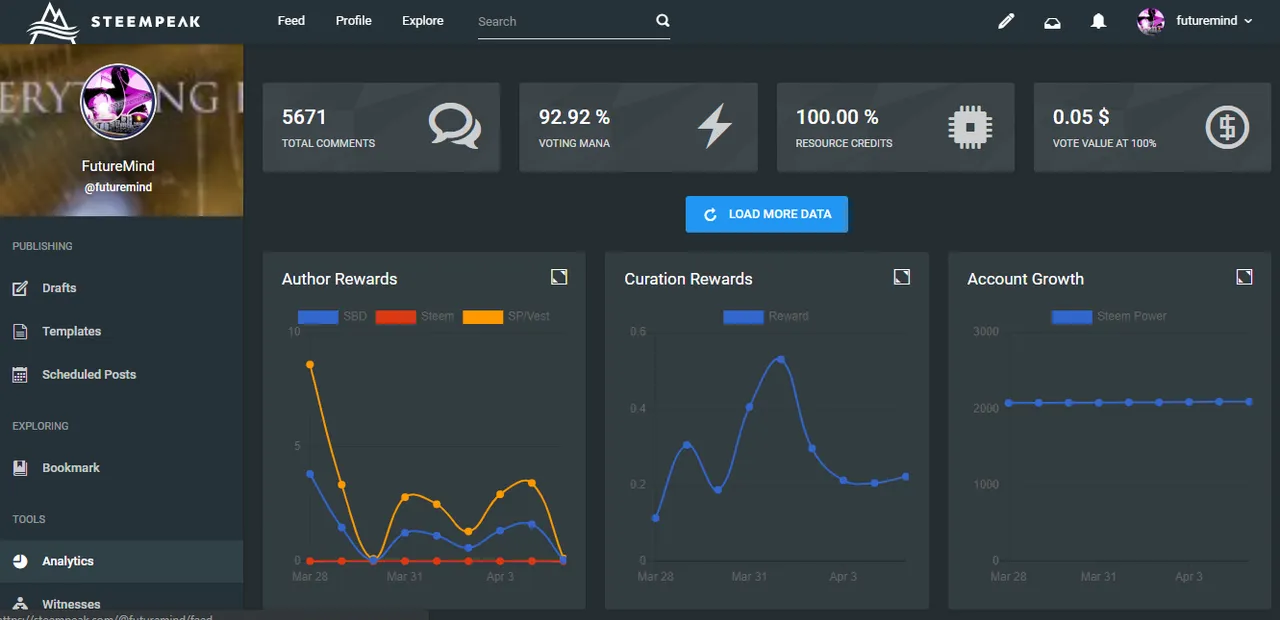The width and height of the screenshot is (1280, 620).
Task: Click the Analytics pie chart icon
Action: (20, 561)
